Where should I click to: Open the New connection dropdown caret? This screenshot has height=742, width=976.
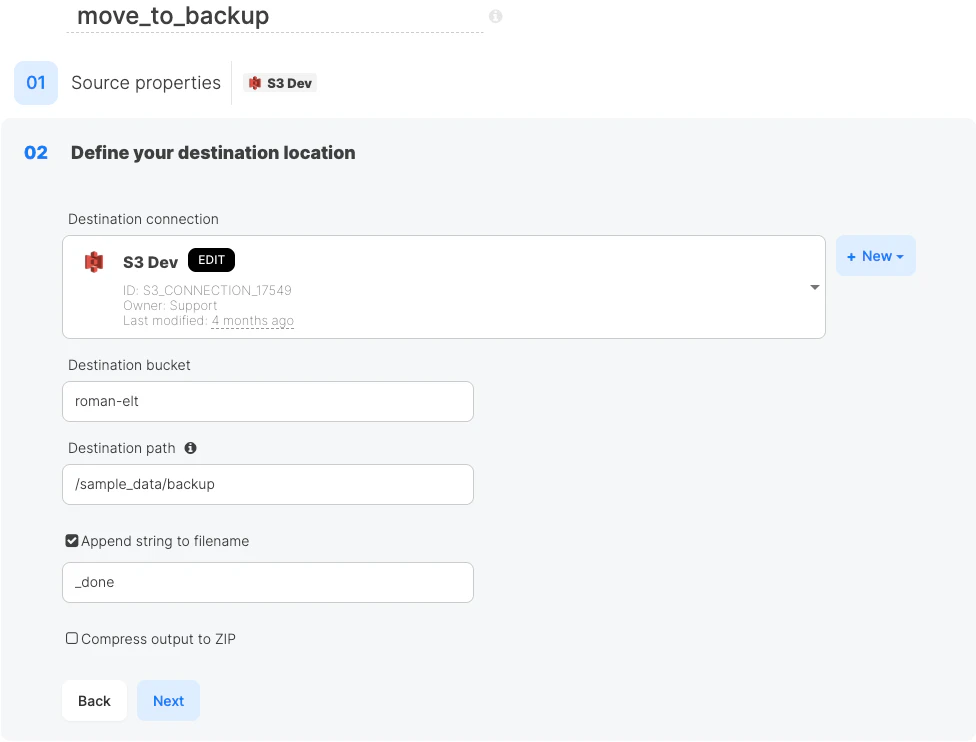[899, 256]
